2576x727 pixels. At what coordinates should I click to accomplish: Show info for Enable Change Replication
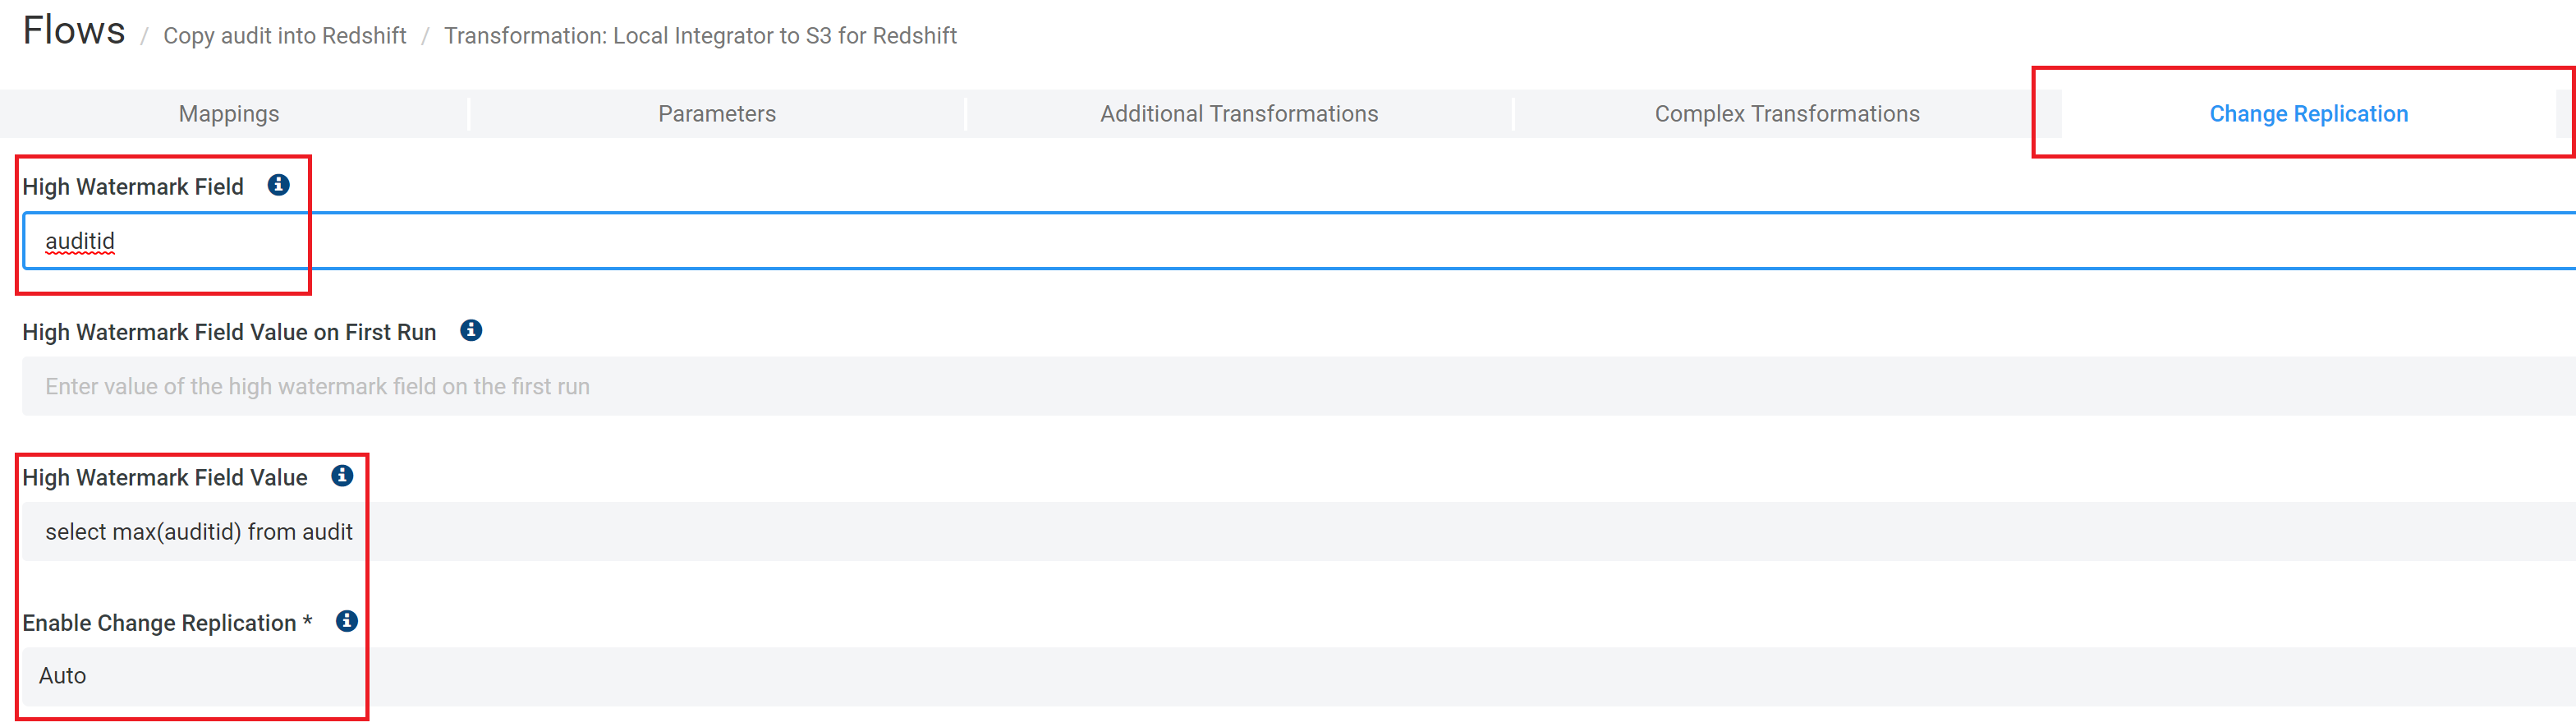[x=347, y=621]
